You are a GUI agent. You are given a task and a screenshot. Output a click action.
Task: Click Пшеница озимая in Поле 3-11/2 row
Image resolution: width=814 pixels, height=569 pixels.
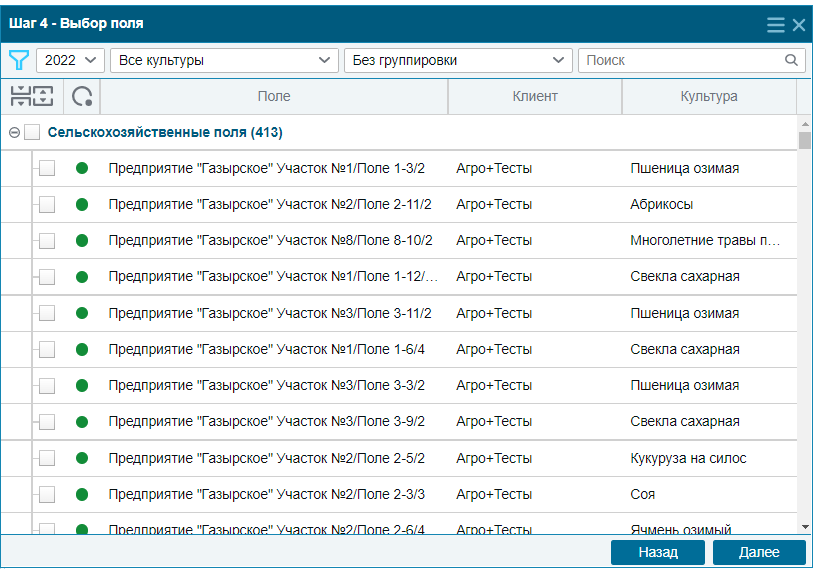(685, 313)
